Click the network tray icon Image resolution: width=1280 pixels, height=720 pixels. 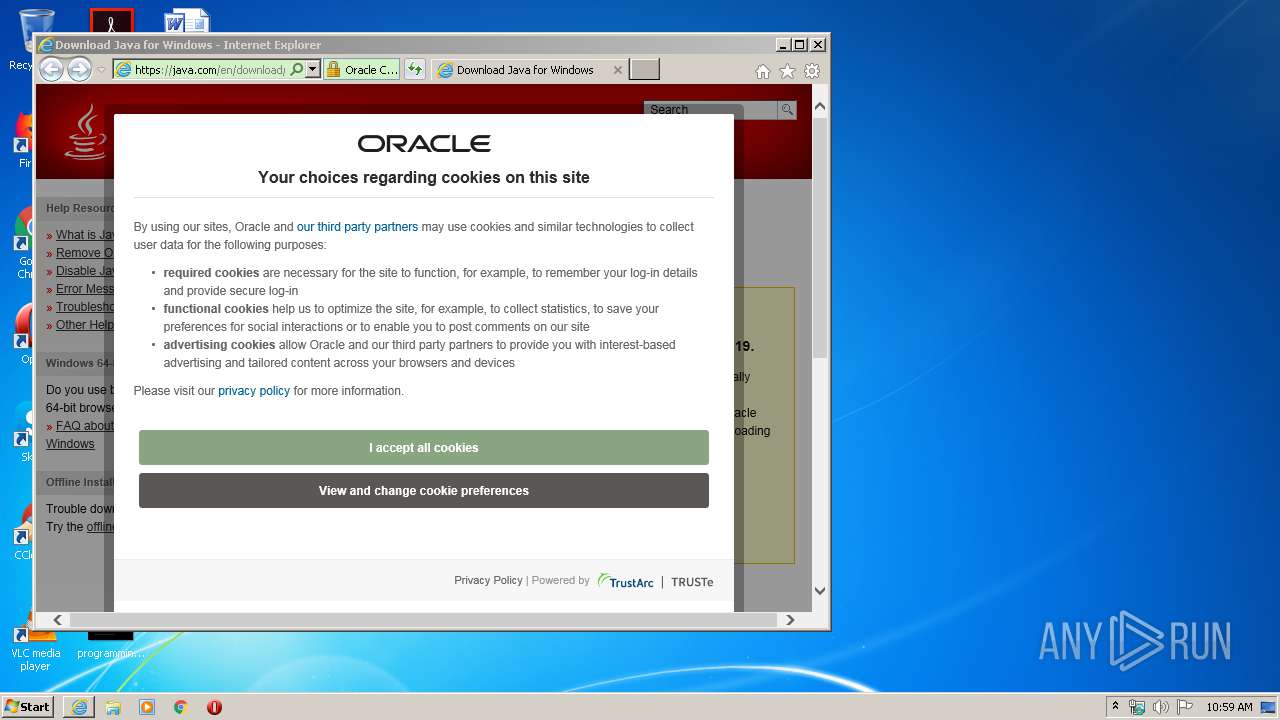pyautogui.click(x=1137, y=707)
